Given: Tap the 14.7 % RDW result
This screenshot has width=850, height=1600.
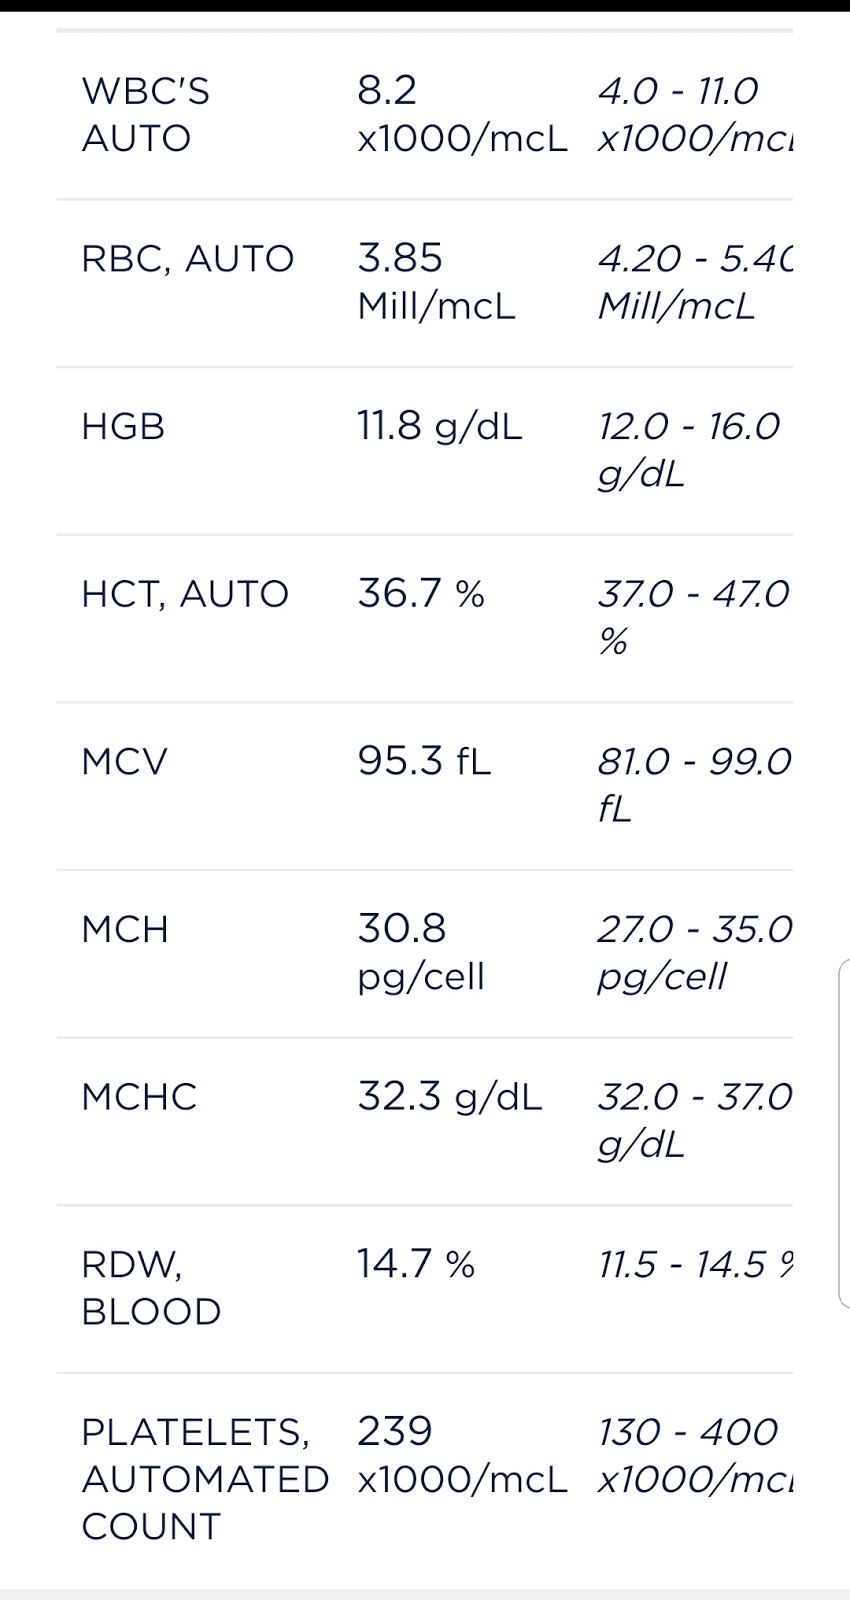Looking at the screenshot, I should click(416, 1265).
